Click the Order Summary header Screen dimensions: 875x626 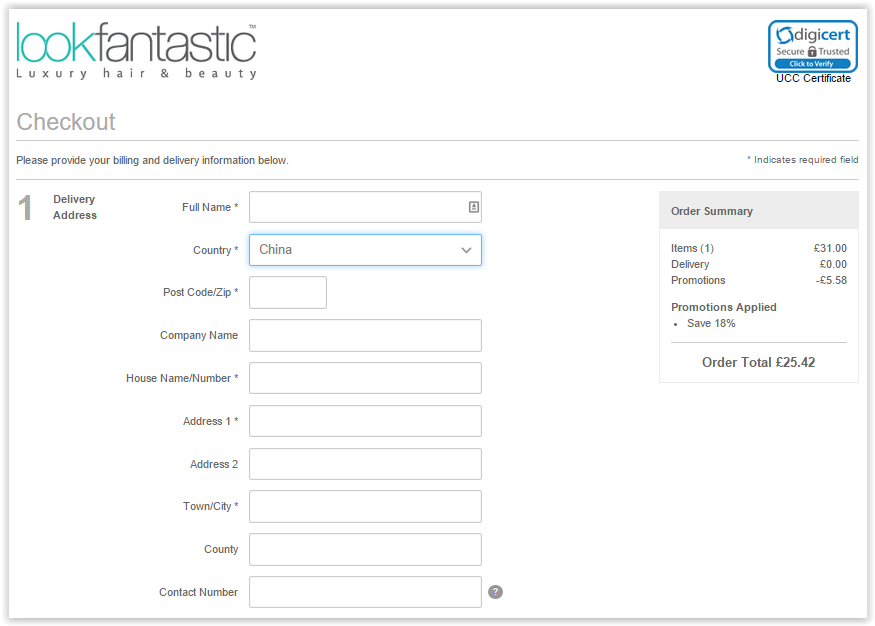point(758,211)
